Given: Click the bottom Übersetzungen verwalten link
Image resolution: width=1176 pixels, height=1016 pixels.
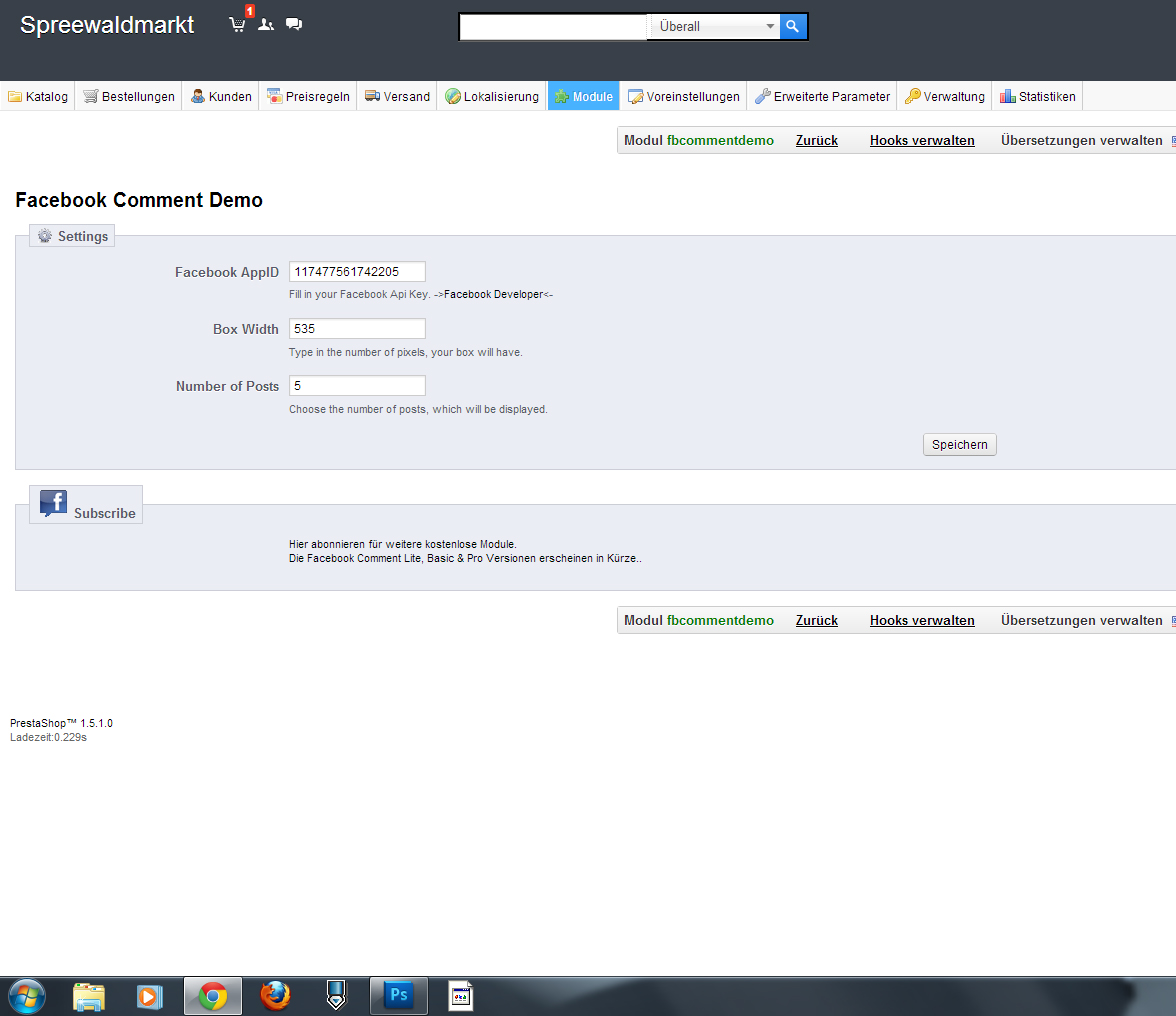Looking at the screenshot, I should click(x=1082, y=620).
